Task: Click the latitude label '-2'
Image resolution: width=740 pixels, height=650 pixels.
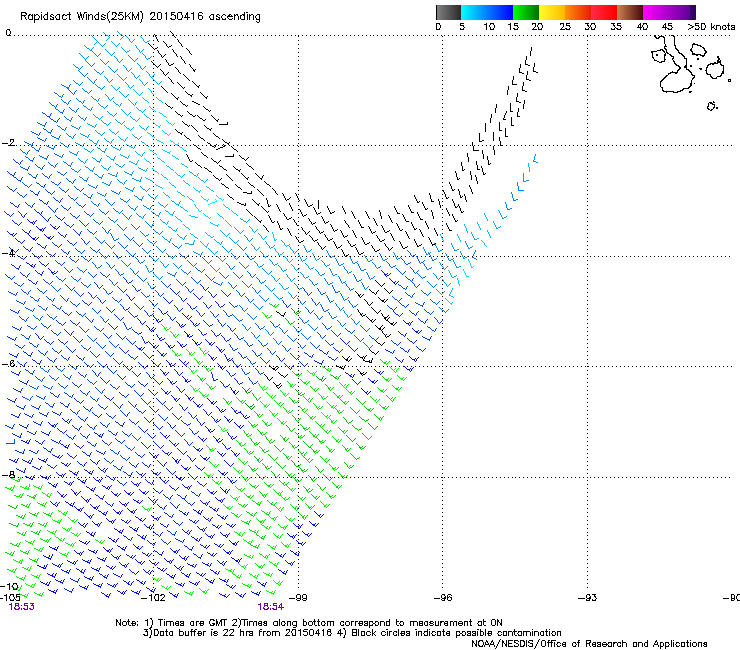Action: pos(9,143)
